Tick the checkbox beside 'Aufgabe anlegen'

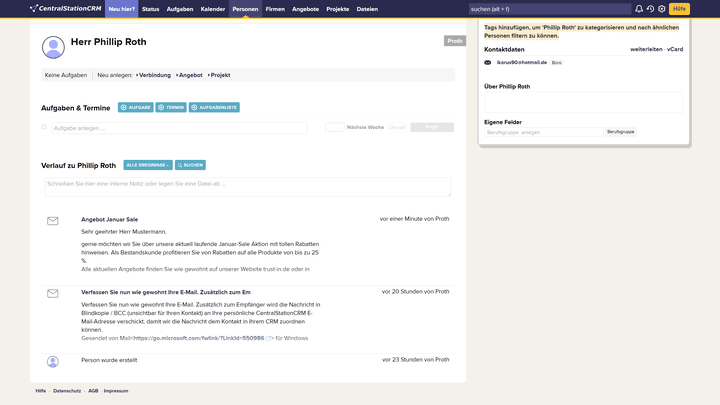click(x=44, y=127)
